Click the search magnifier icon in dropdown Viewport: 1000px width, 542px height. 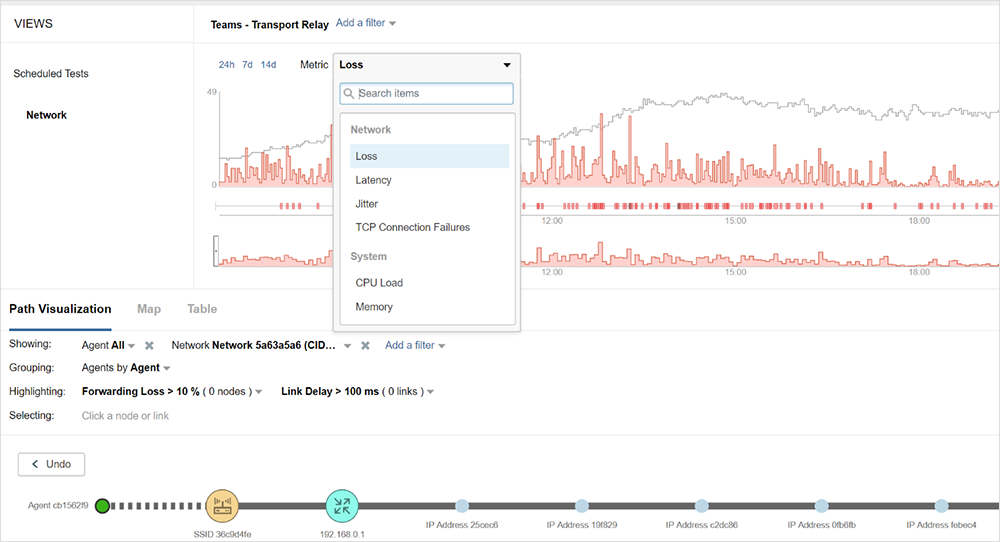(349, 94)
